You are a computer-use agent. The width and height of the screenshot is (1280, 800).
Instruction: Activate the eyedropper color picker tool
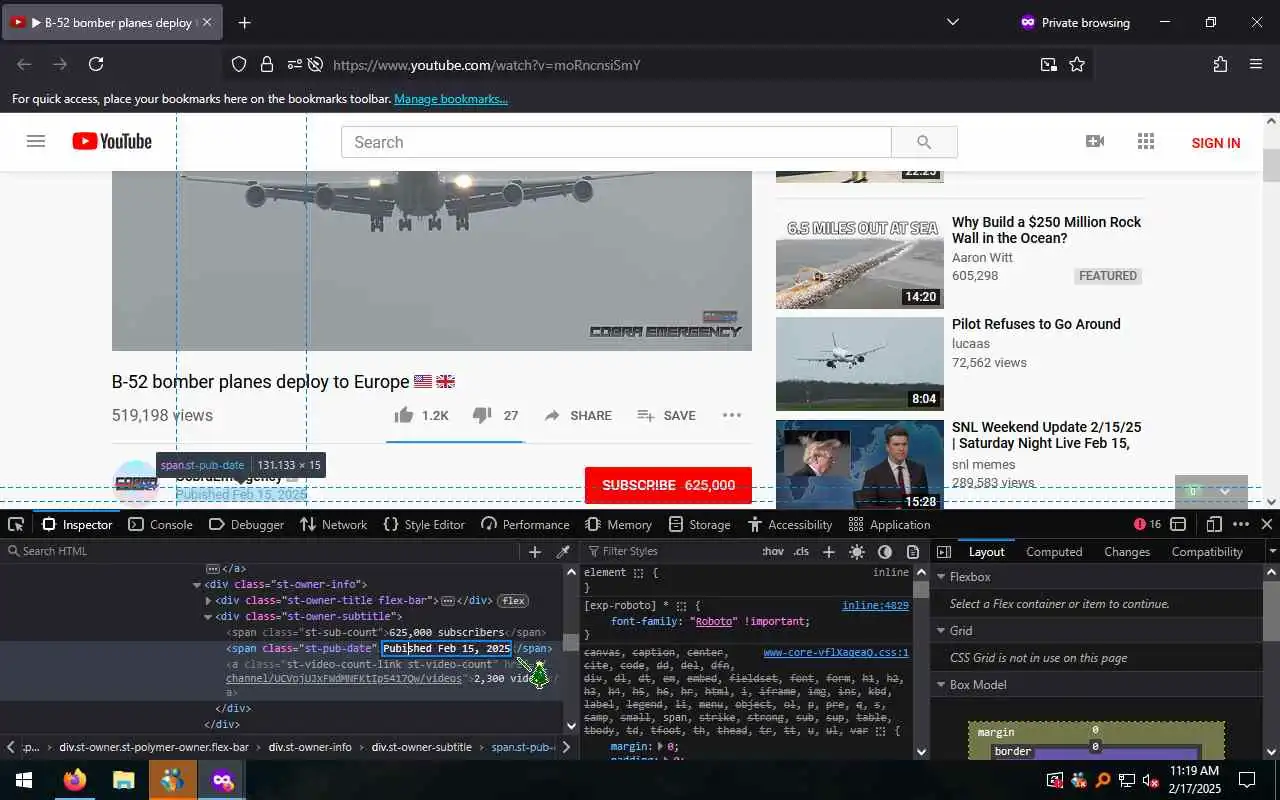pyautogui.click(x=563, y=551)
